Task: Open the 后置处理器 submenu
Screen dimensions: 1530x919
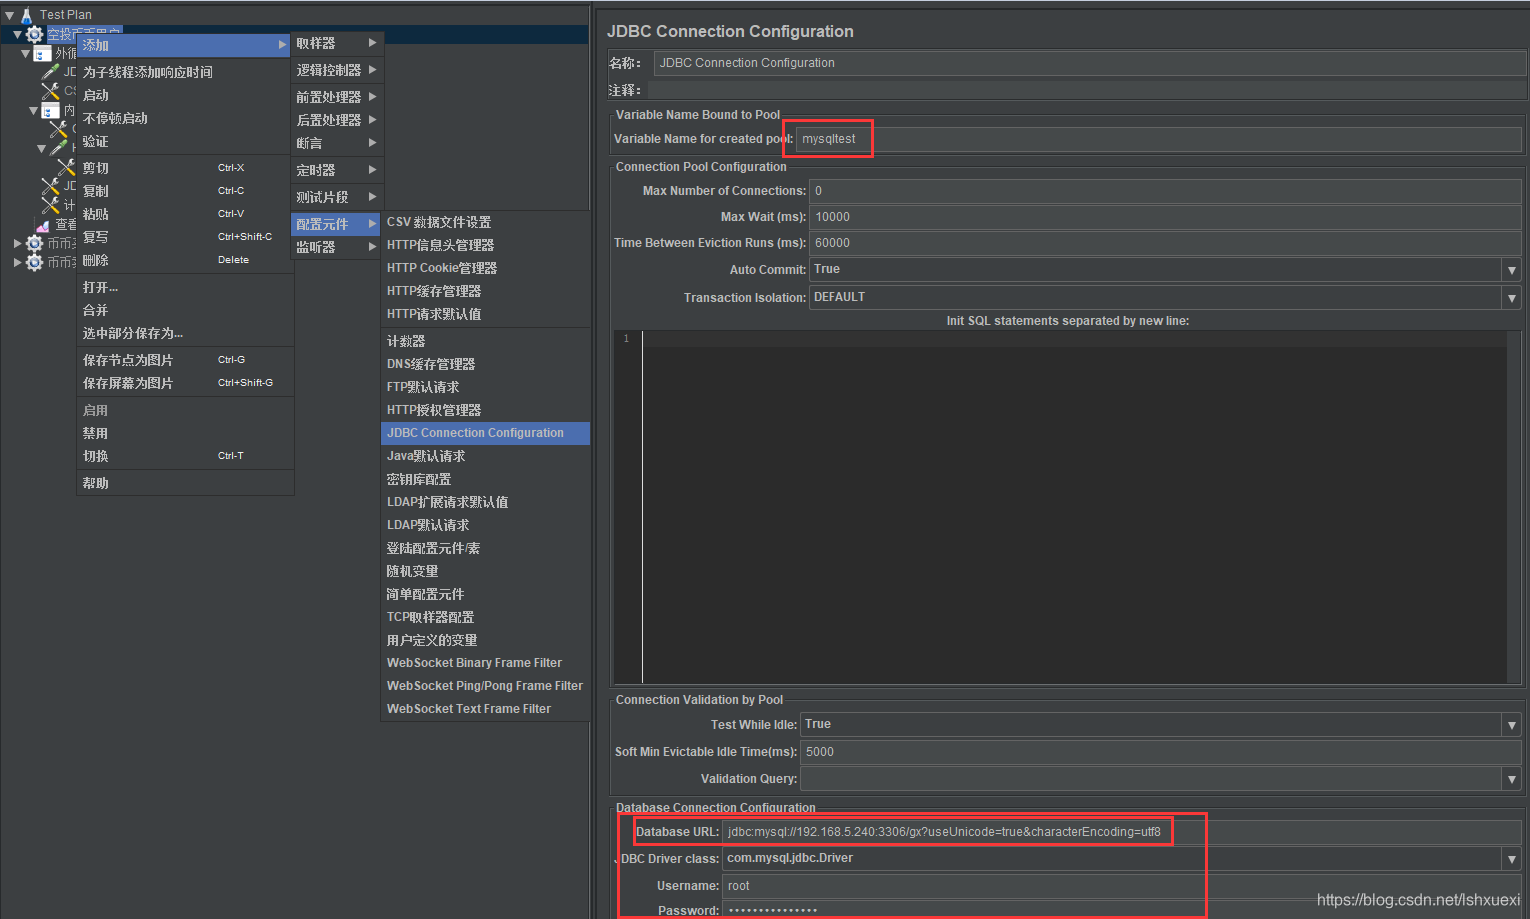Action: (x=337, y=120)
